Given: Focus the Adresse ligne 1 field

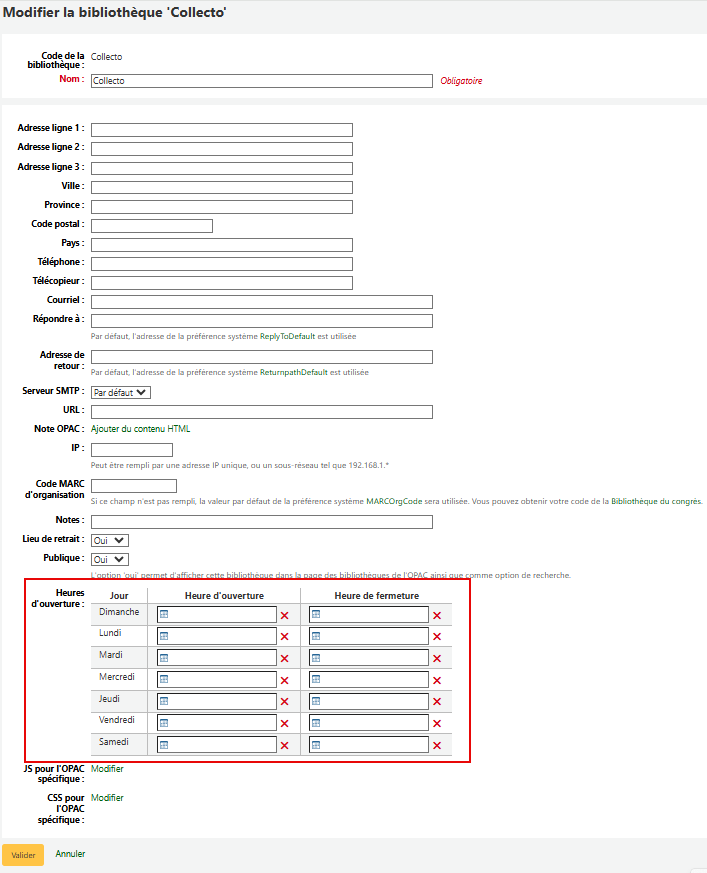Looking at the screenshot, I should (222, 130).
